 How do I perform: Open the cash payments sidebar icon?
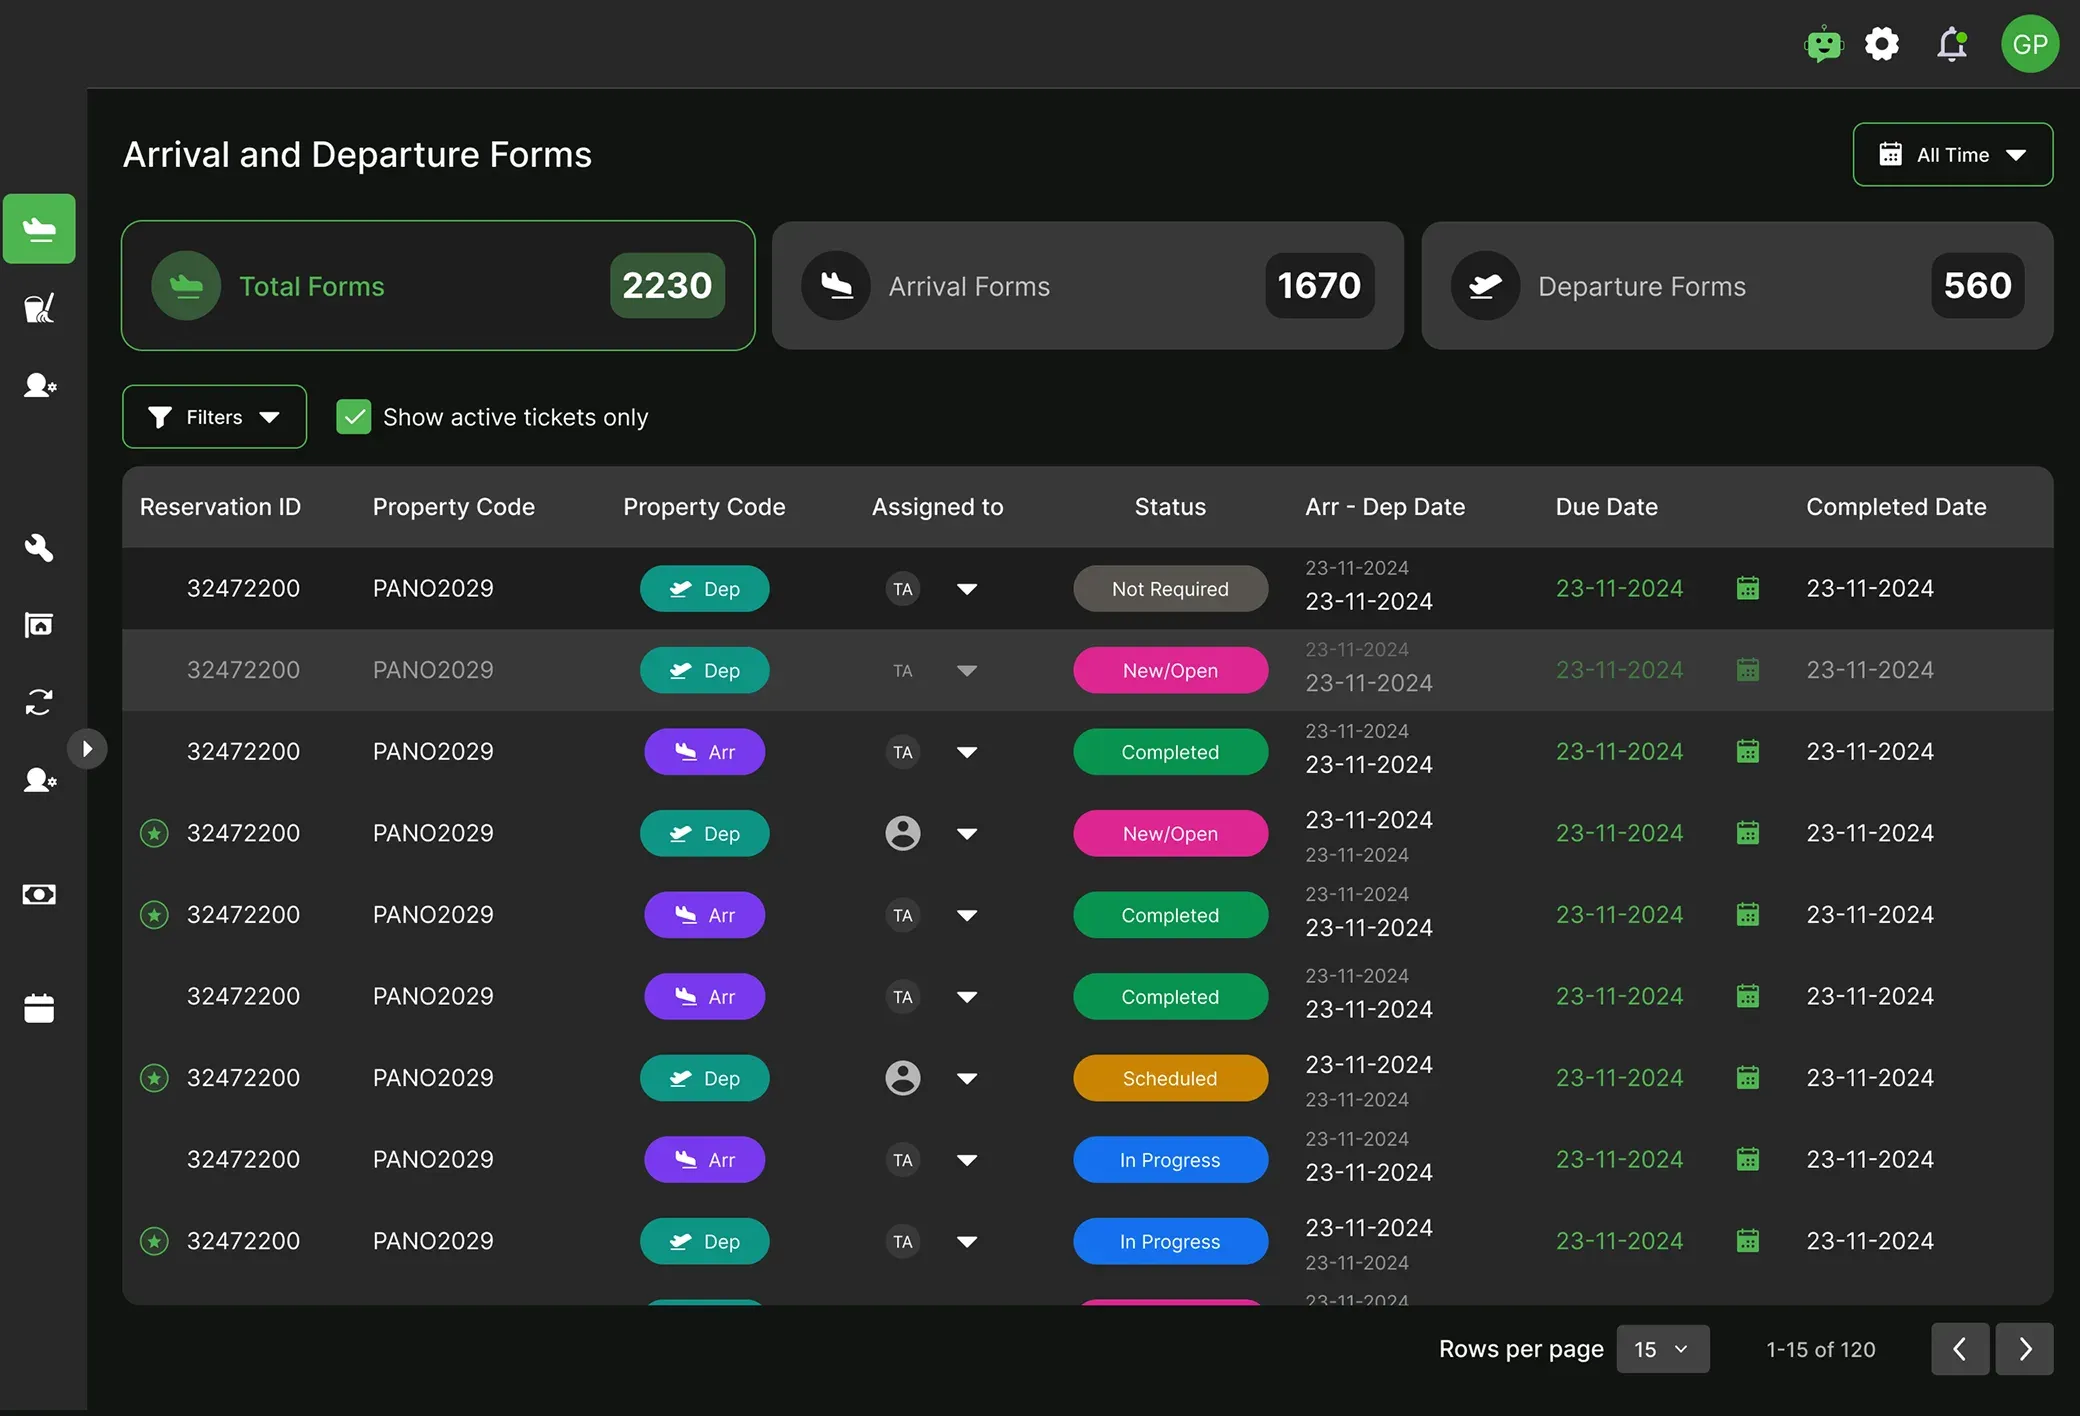[x=39, y=894]
